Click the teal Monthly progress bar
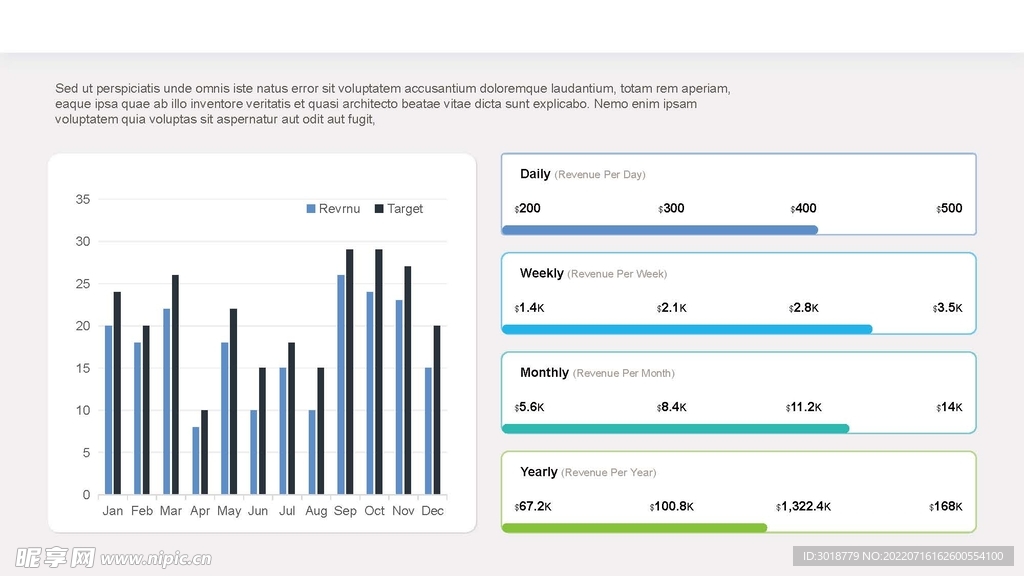Viewport: 1024px width, 576px height. point(675,428)
